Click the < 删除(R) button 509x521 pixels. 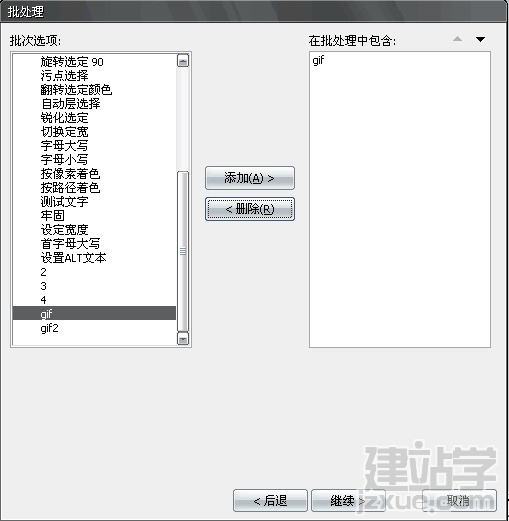pos(250,209)
